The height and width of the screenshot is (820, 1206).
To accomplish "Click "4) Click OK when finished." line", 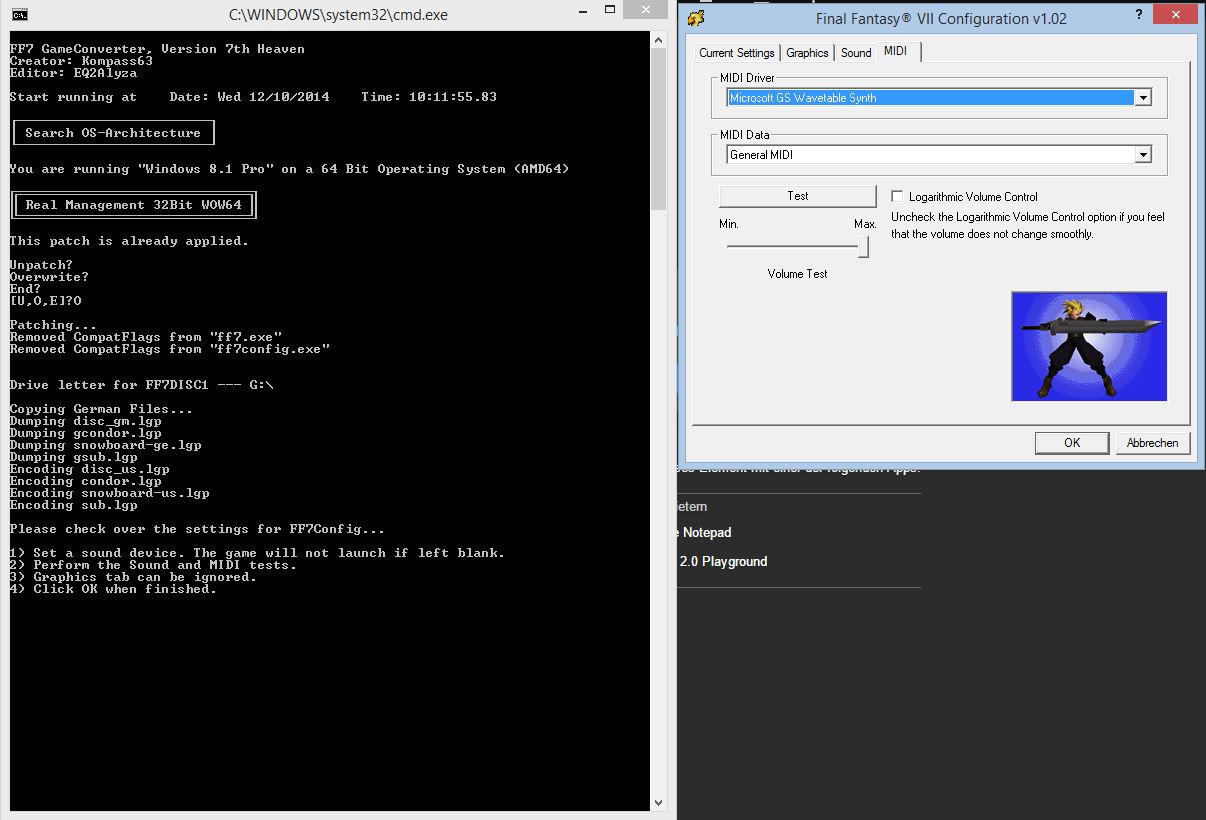I will (x=113, y=589).
